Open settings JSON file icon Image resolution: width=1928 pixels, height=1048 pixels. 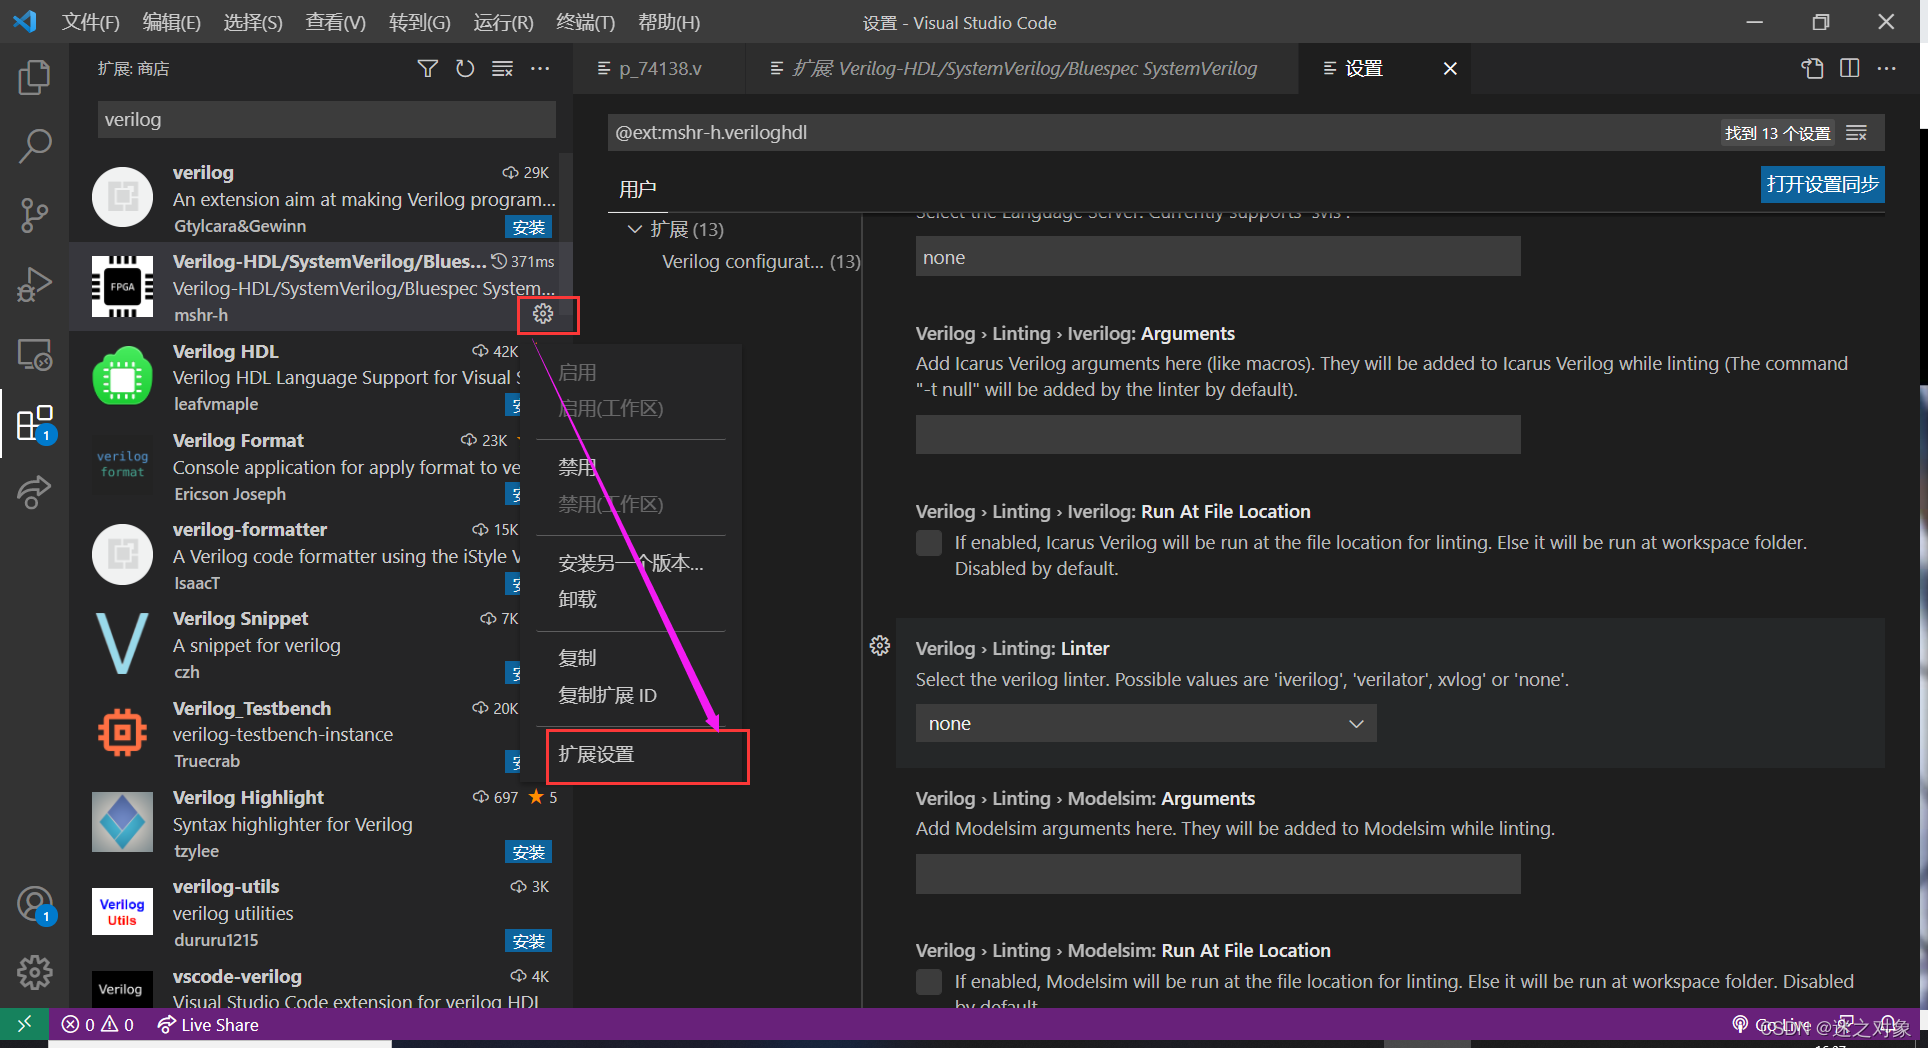pos(1812,68)
